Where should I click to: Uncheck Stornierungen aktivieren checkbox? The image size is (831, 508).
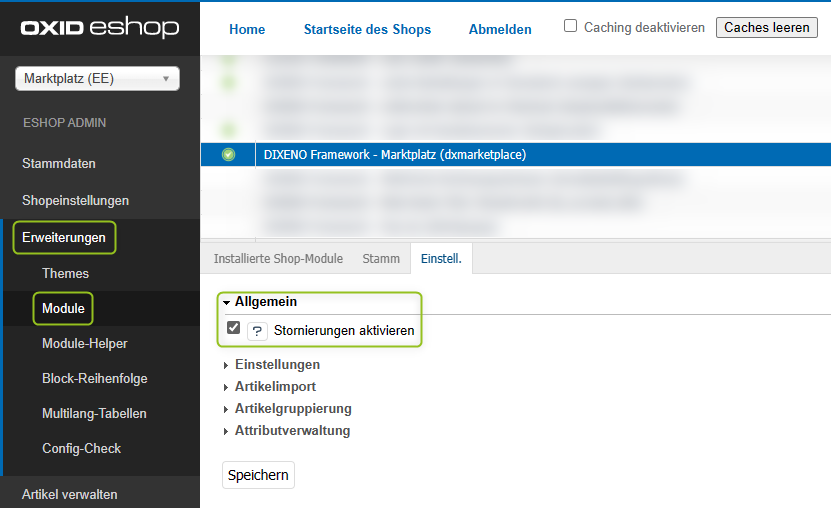pos(233,328)
